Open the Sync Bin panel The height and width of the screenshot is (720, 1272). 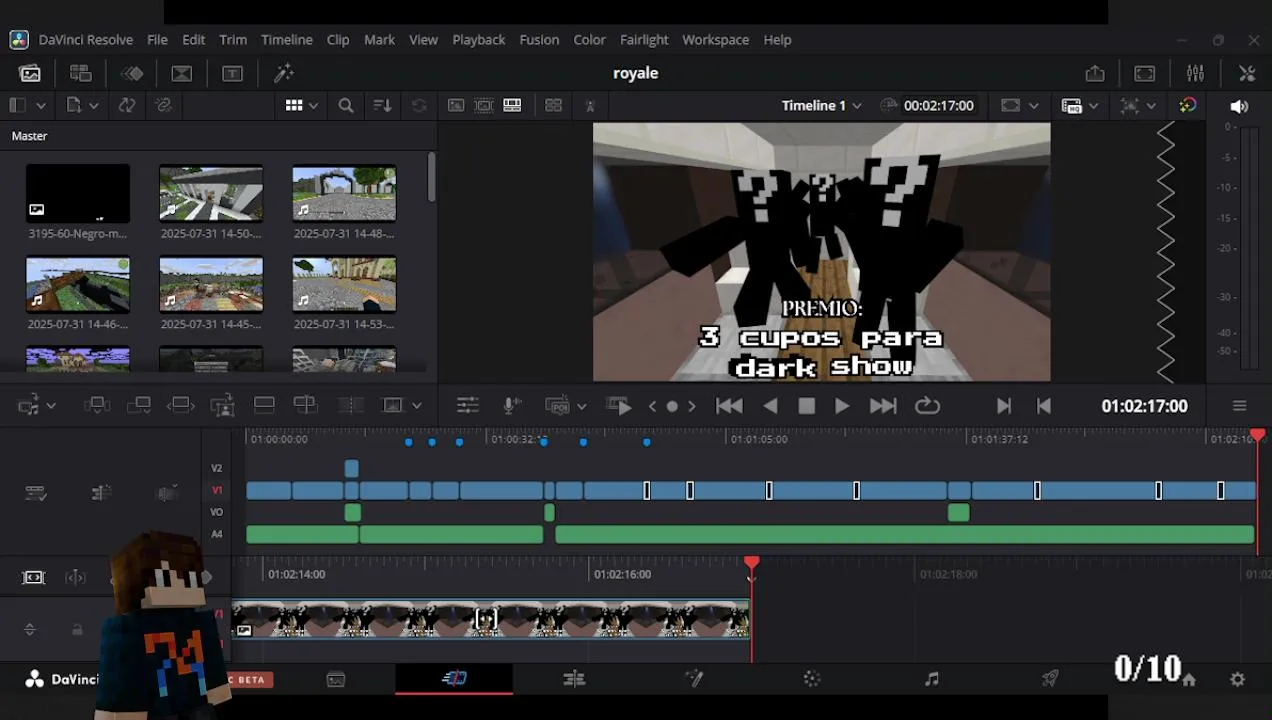81,73
